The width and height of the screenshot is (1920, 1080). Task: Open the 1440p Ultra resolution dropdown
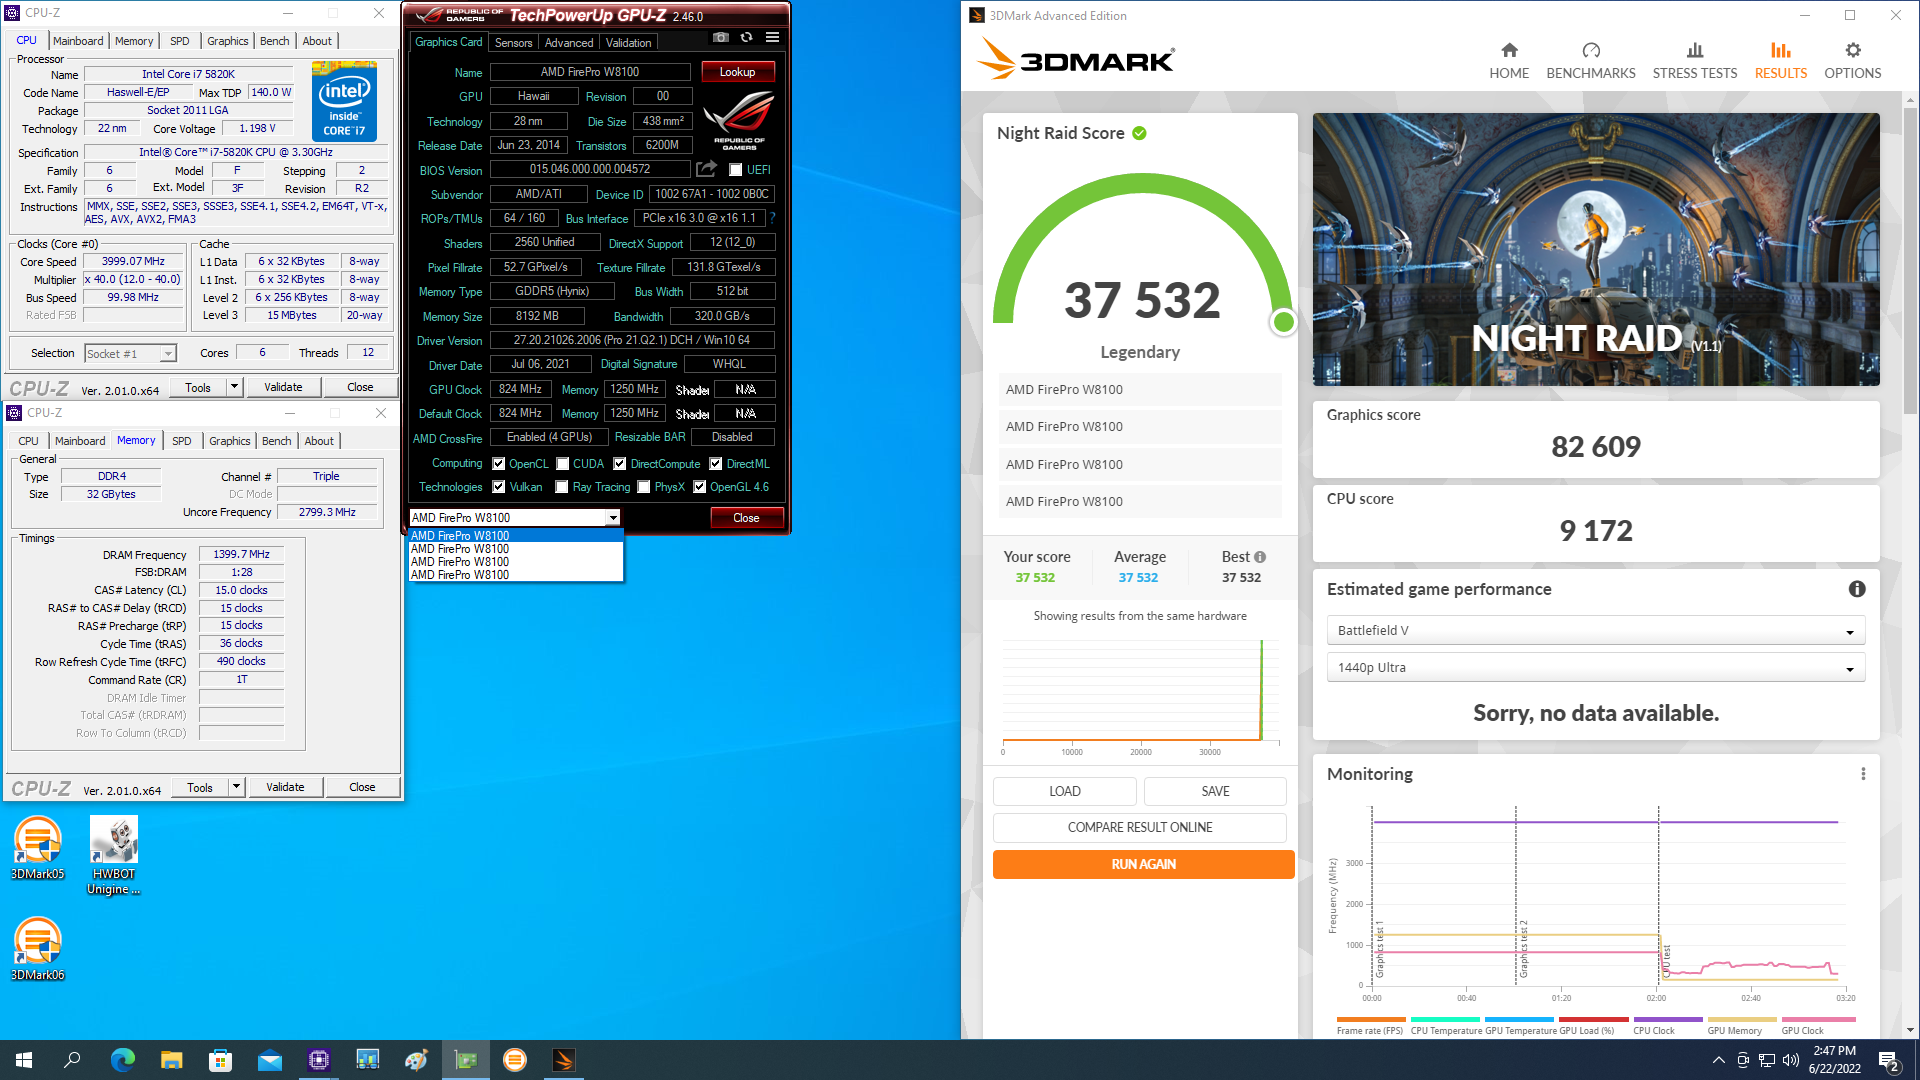point(1596,668)
